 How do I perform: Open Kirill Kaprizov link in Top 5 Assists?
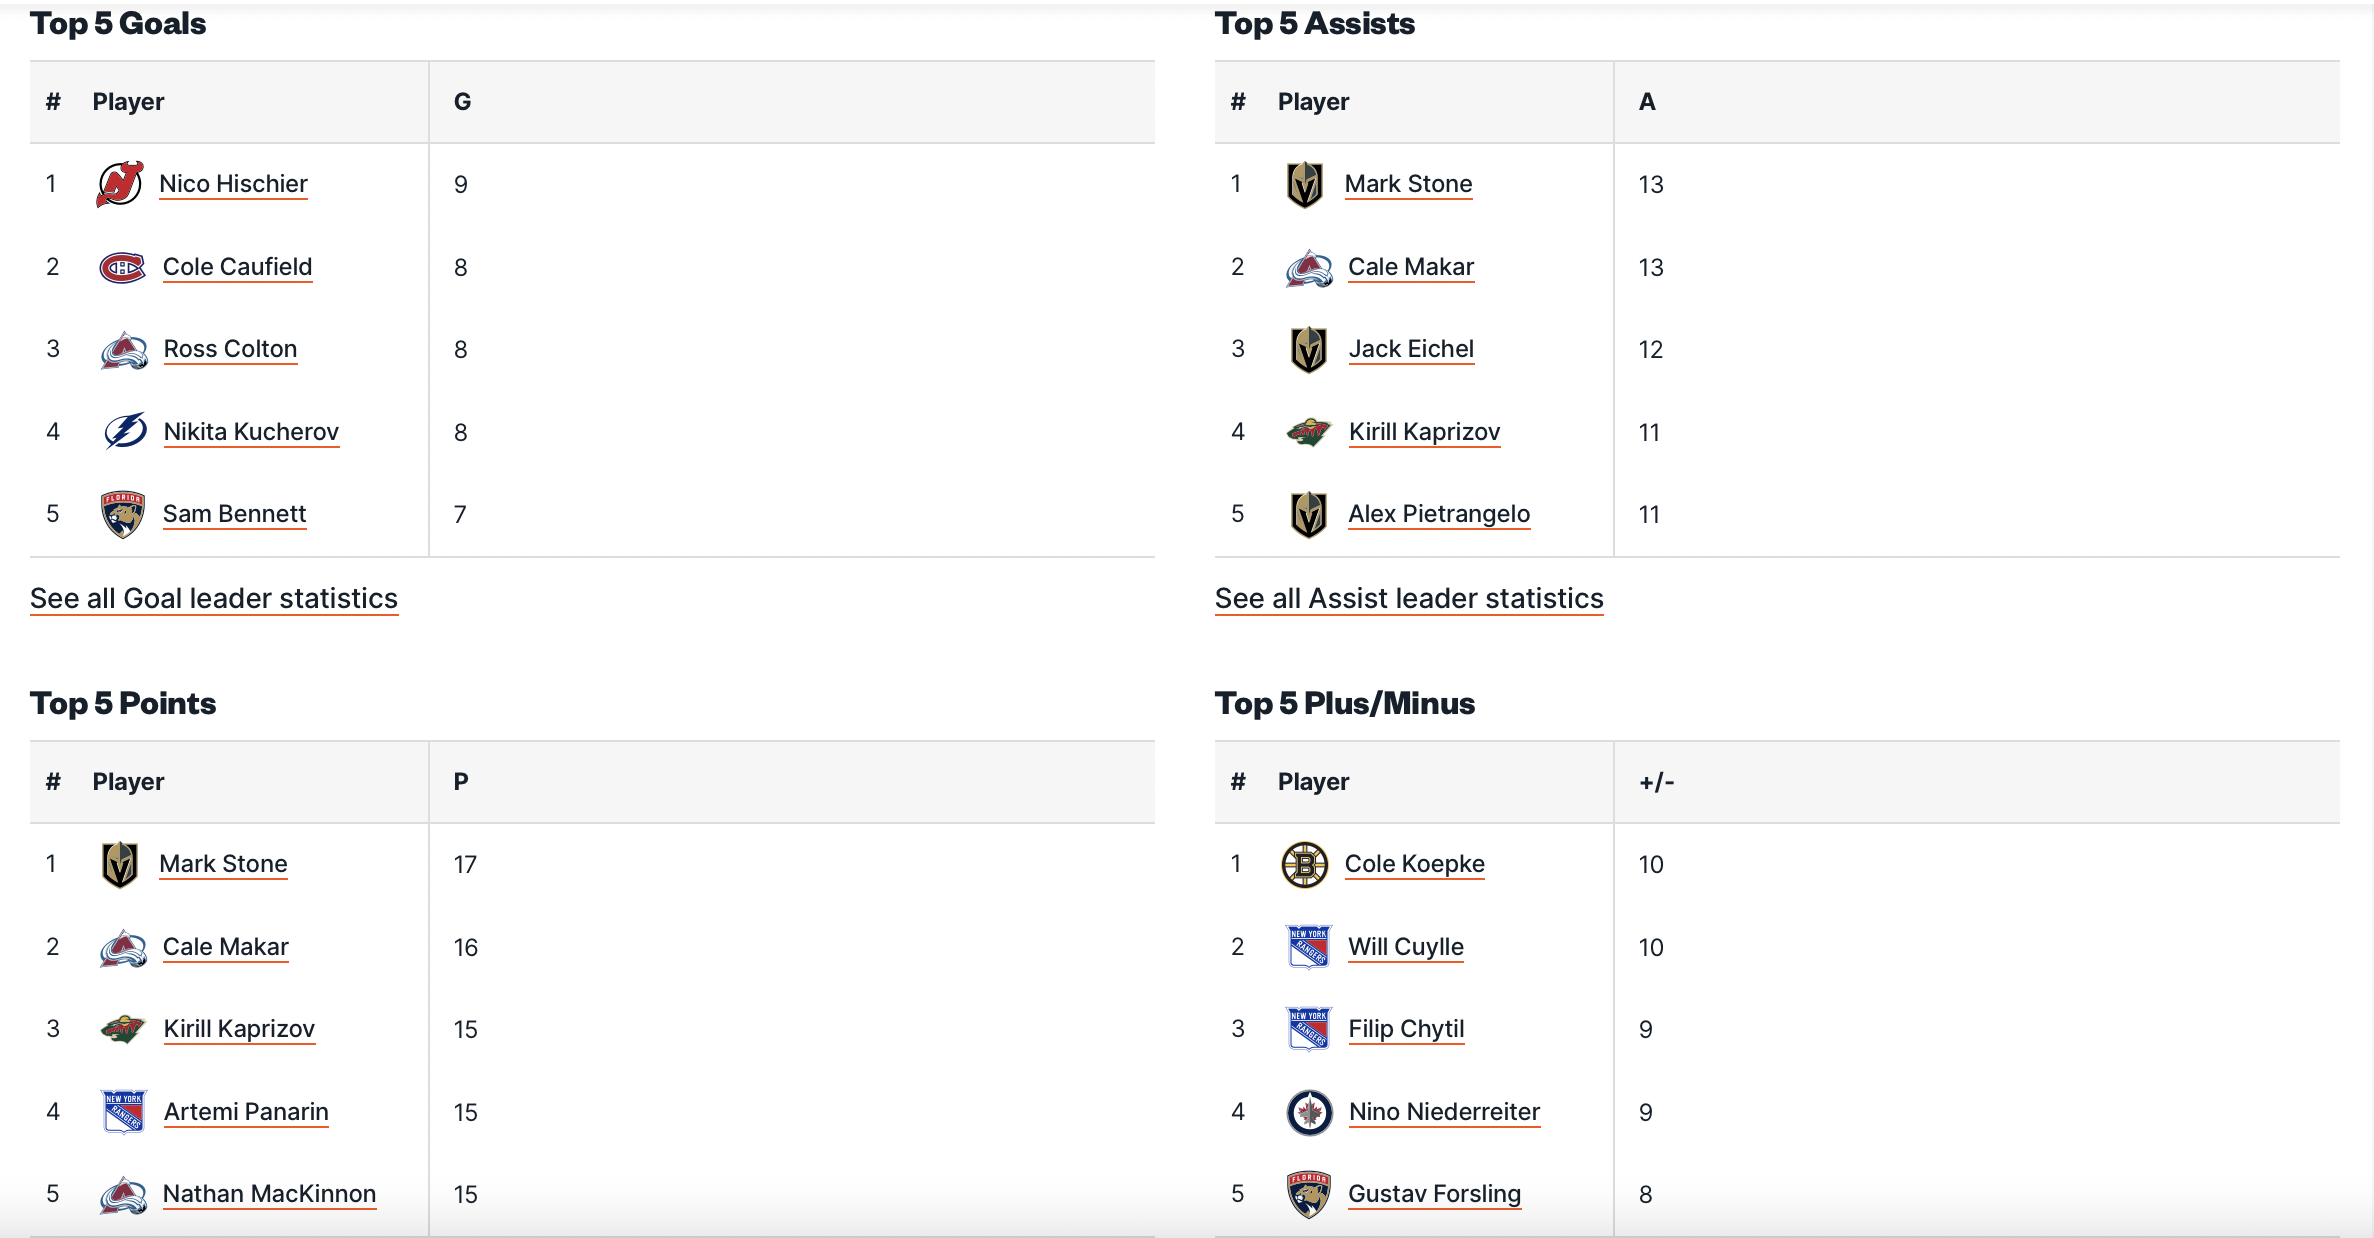[x=1424, y=432]
